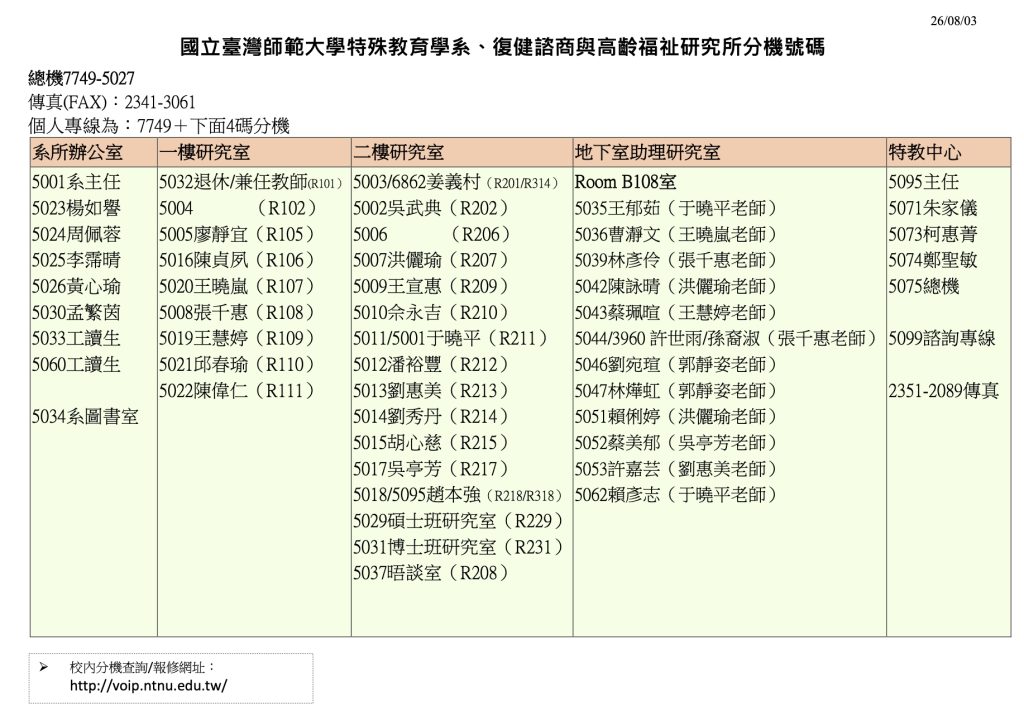Image resolution: width=1024 pixels, height=715 pixels.
Task: Select 5051賴俐婷 assistant entry
Action: point(677,417)
